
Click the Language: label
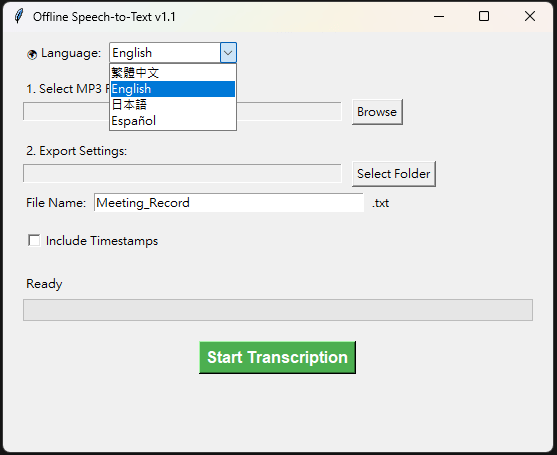pyautogui.click(x=71, y=53)
